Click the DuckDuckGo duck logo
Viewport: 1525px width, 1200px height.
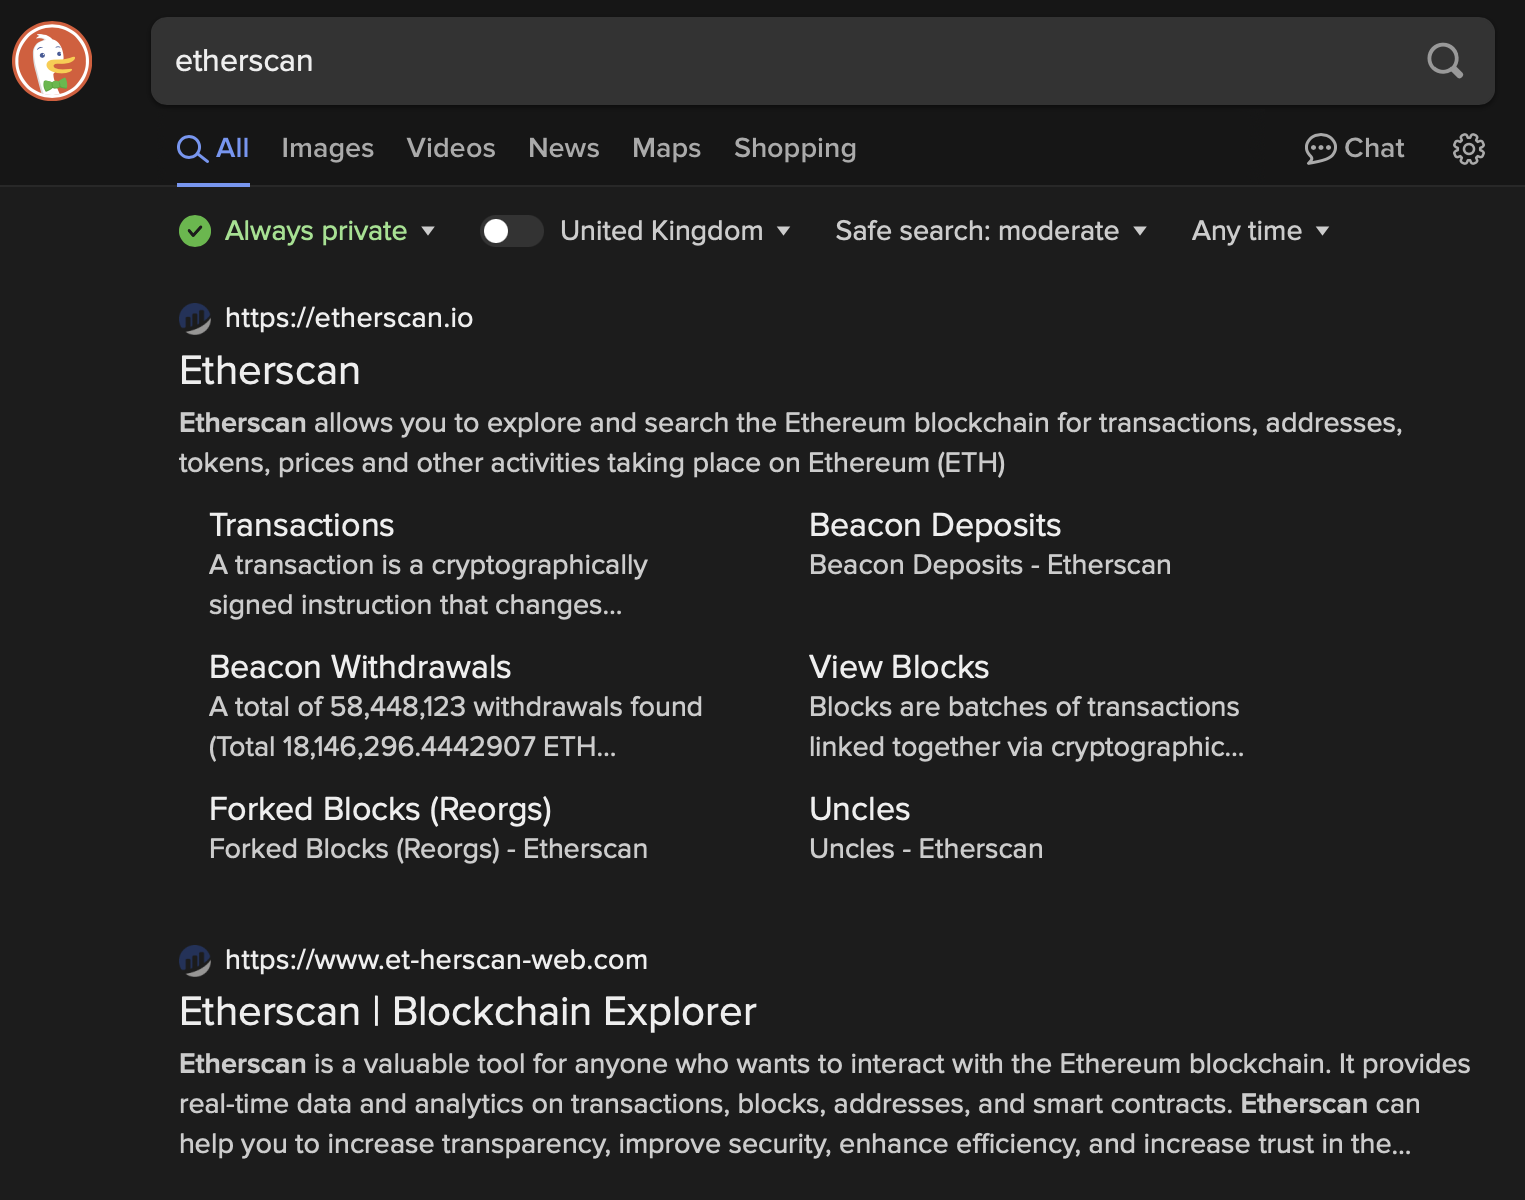(51, 61)
